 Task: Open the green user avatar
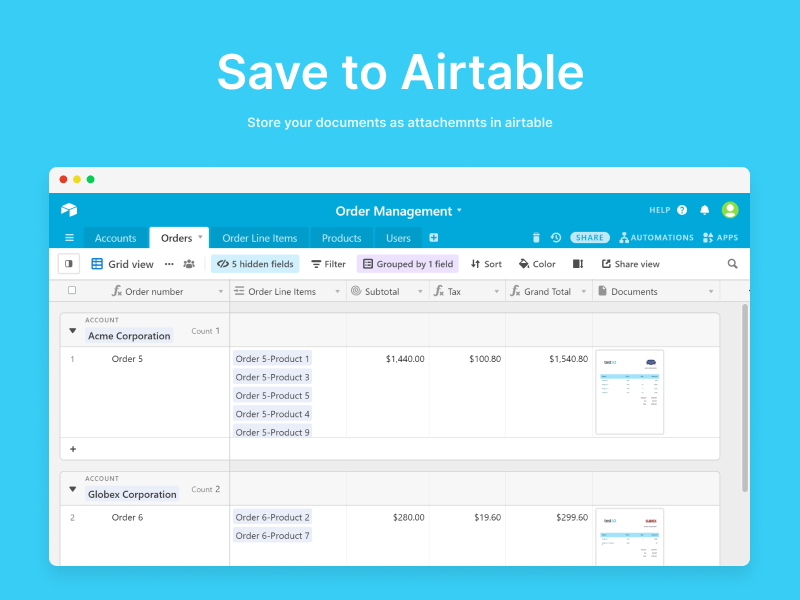click(730, 210)
